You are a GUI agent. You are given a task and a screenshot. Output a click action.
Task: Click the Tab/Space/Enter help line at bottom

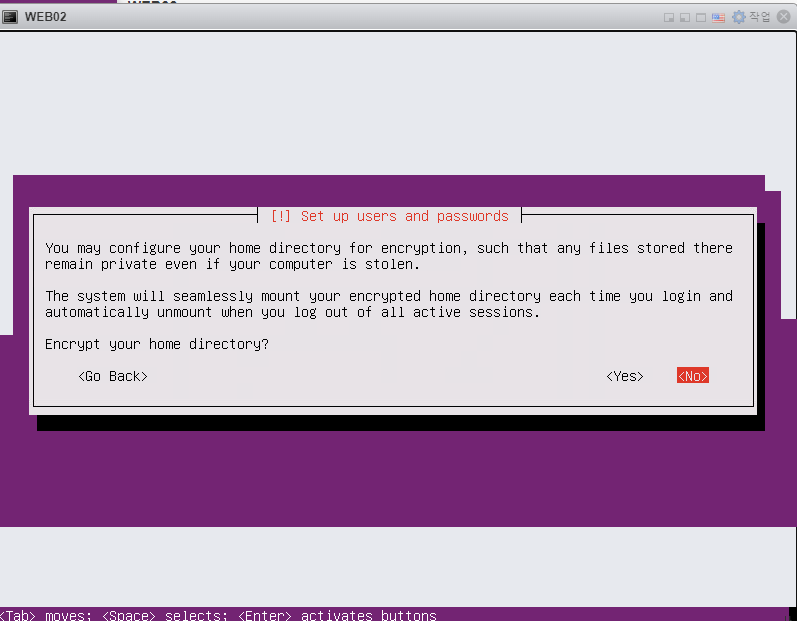[218, 615]
